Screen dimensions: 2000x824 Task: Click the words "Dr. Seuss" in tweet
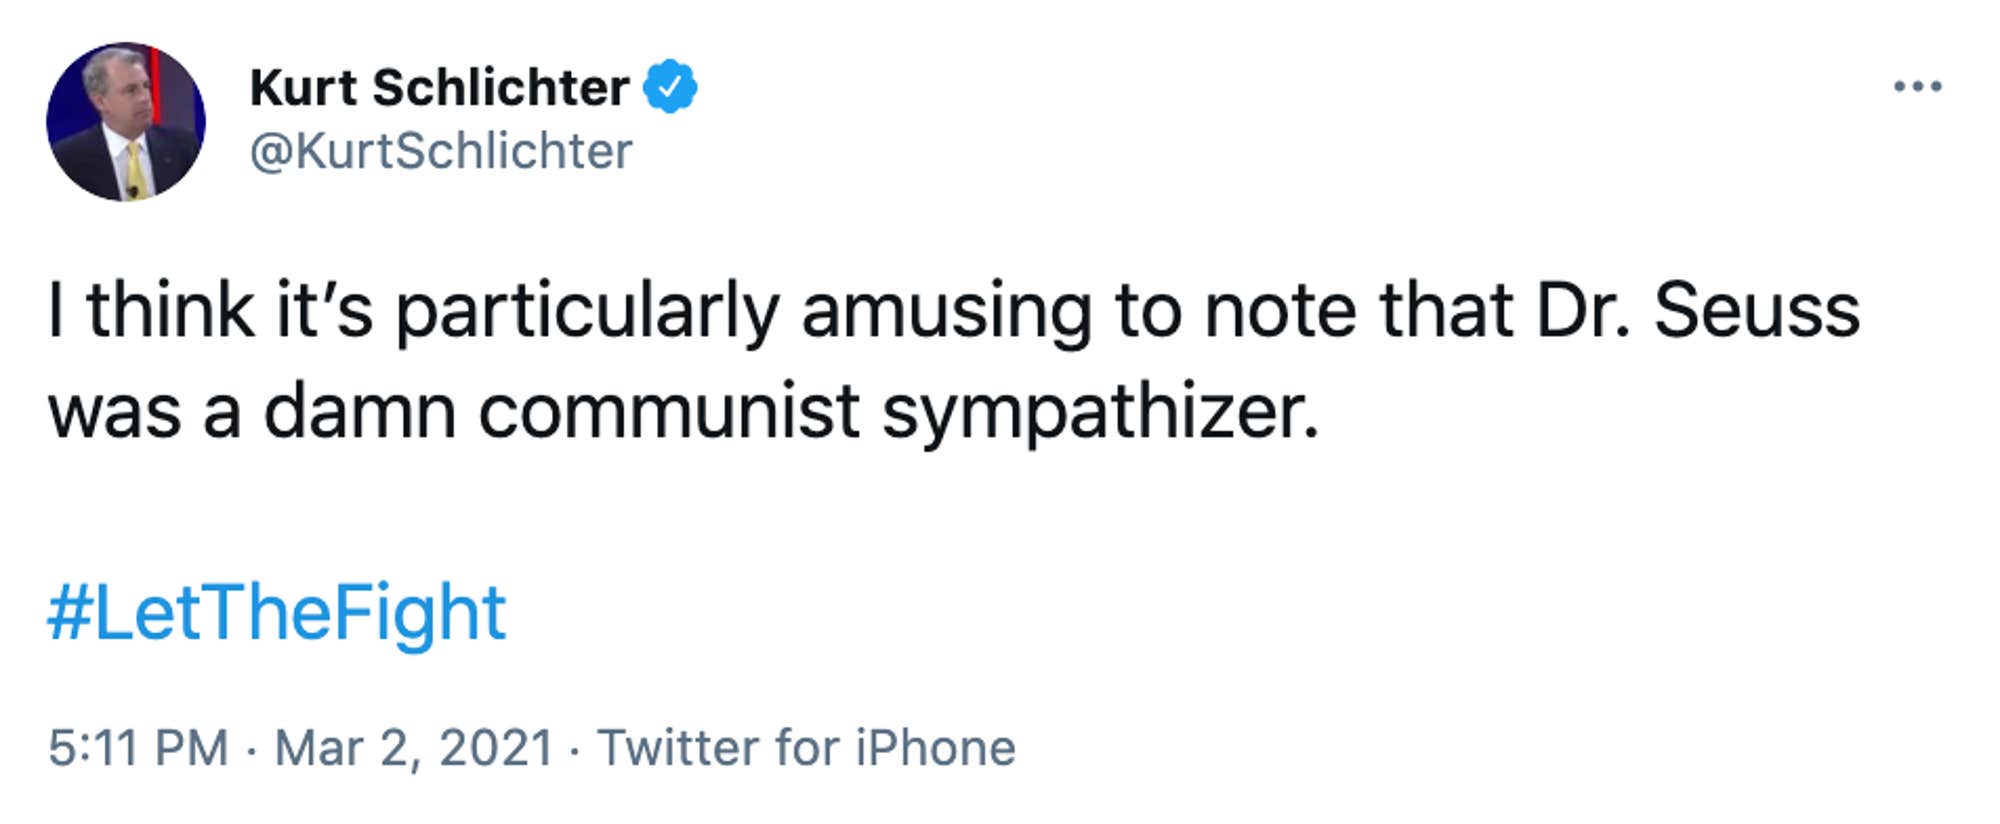click(1697, 311)
